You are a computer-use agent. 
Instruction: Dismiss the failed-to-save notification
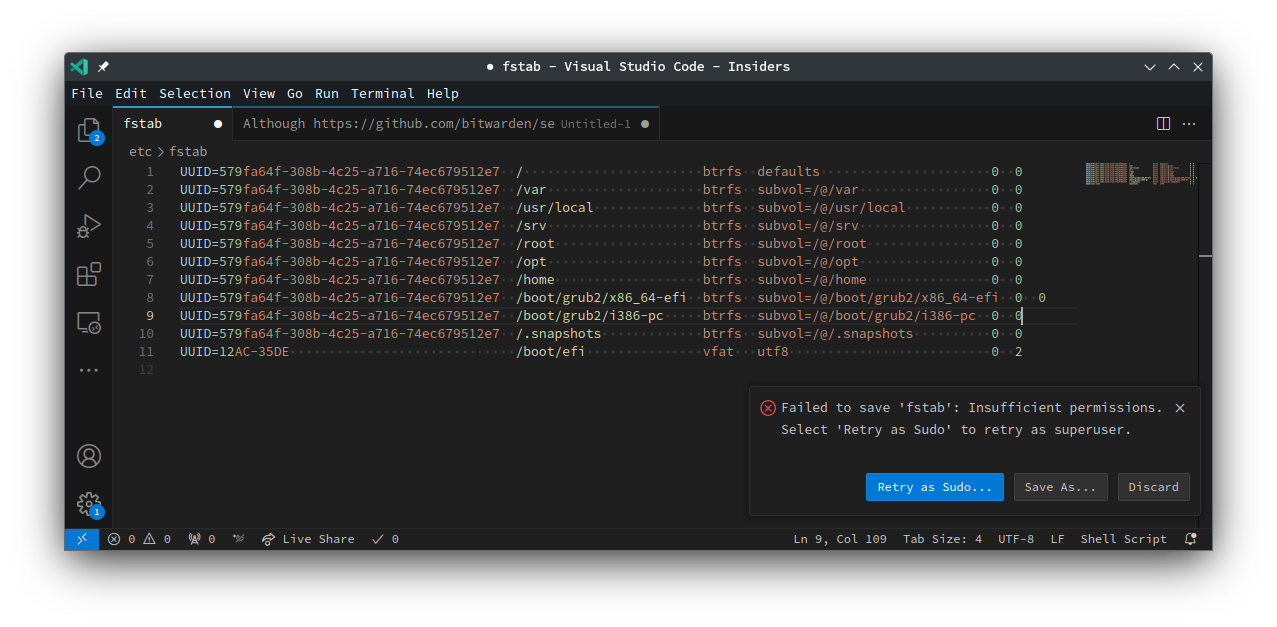tap(1180, 408)
